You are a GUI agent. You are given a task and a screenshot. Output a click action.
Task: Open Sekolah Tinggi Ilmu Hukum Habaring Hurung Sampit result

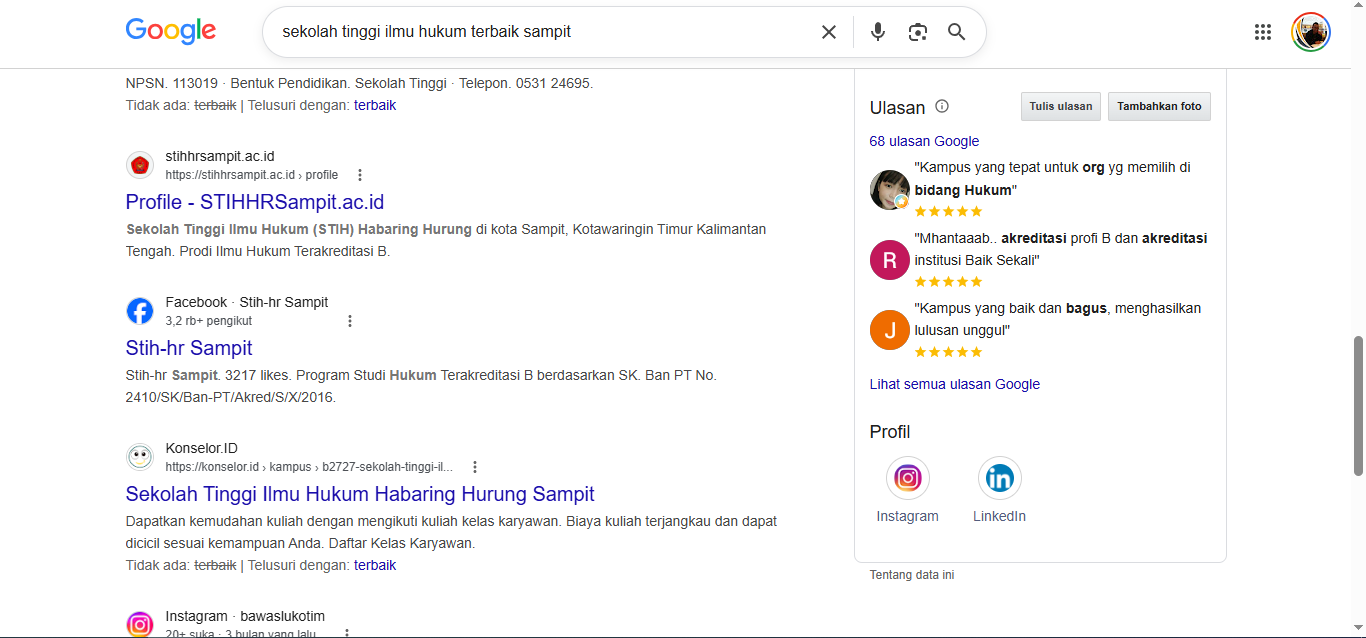coord(360,494)
